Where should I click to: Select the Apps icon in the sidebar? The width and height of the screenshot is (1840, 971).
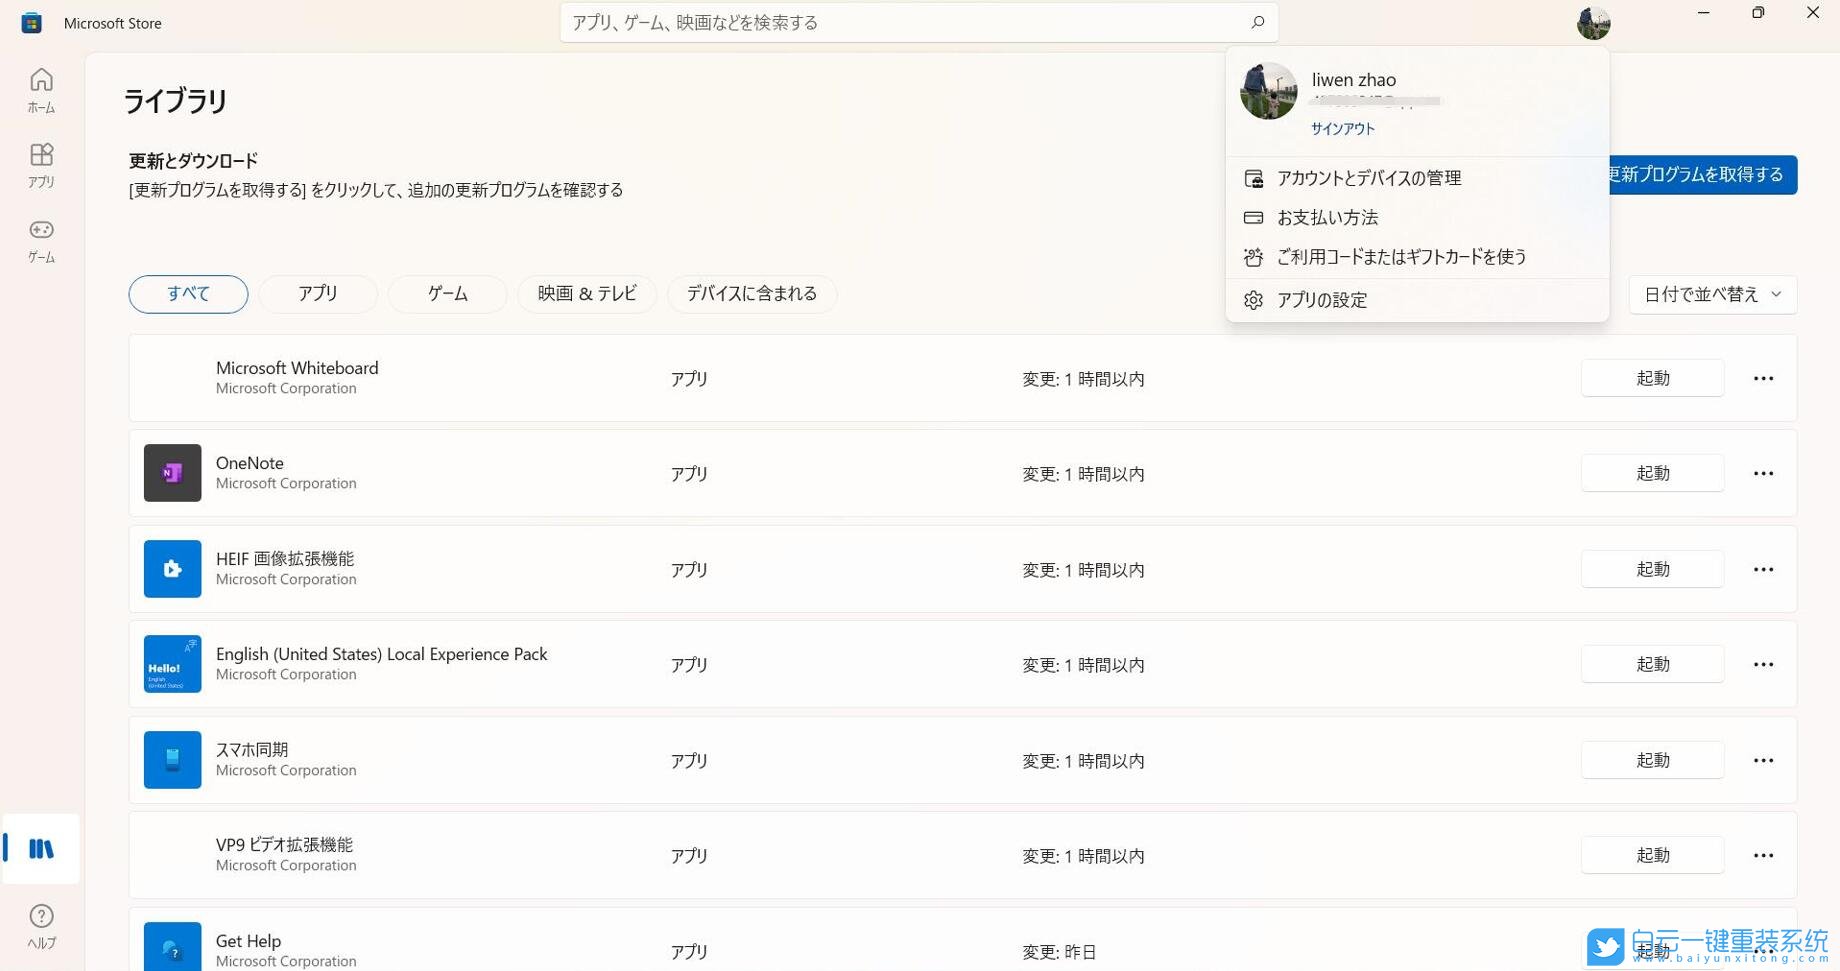(x=41, y=164)
